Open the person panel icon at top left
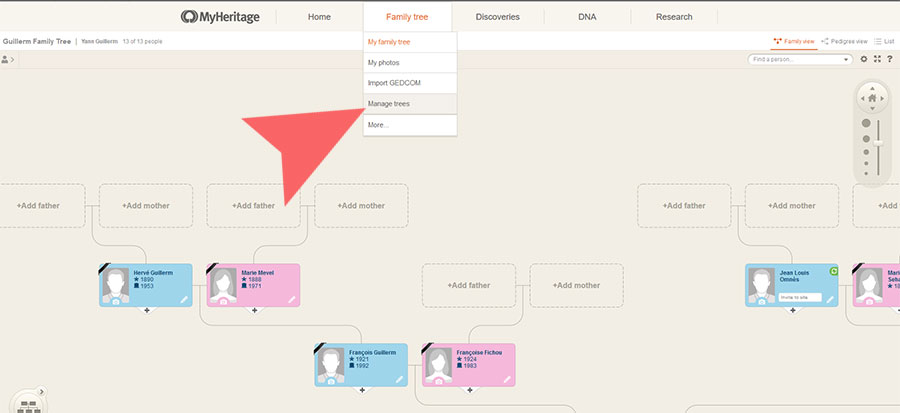 7,59
